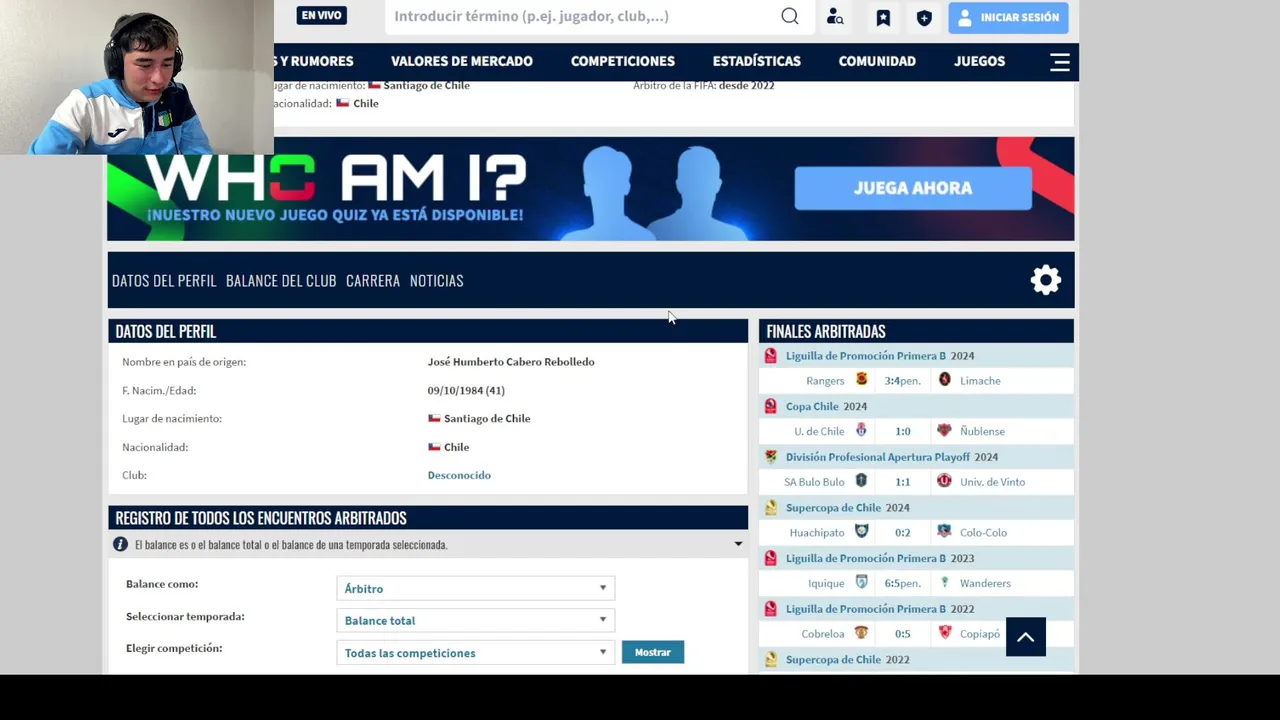The width and height of the screenshot is (1280, 720).
Task: Click the Ñublense team name
Action: (982, 431)
